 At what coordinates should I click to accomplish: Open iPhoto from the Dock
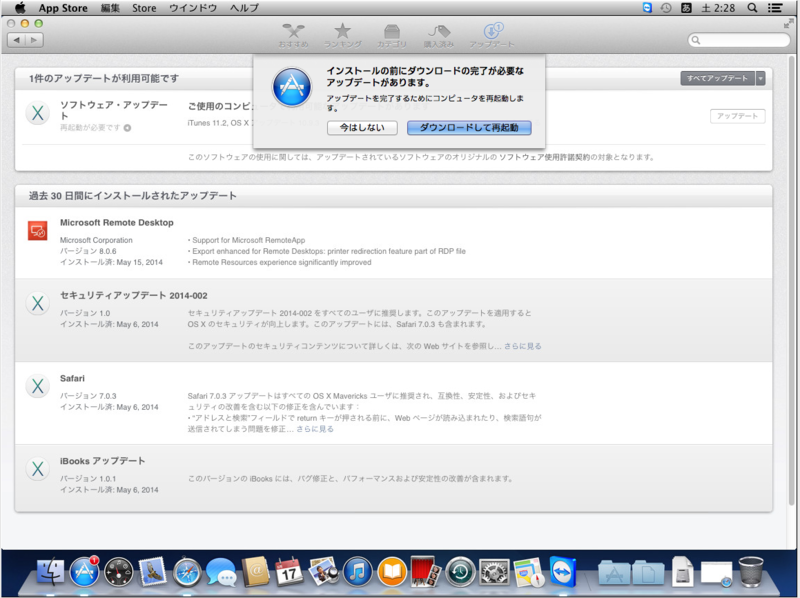[x=323, y=571]
